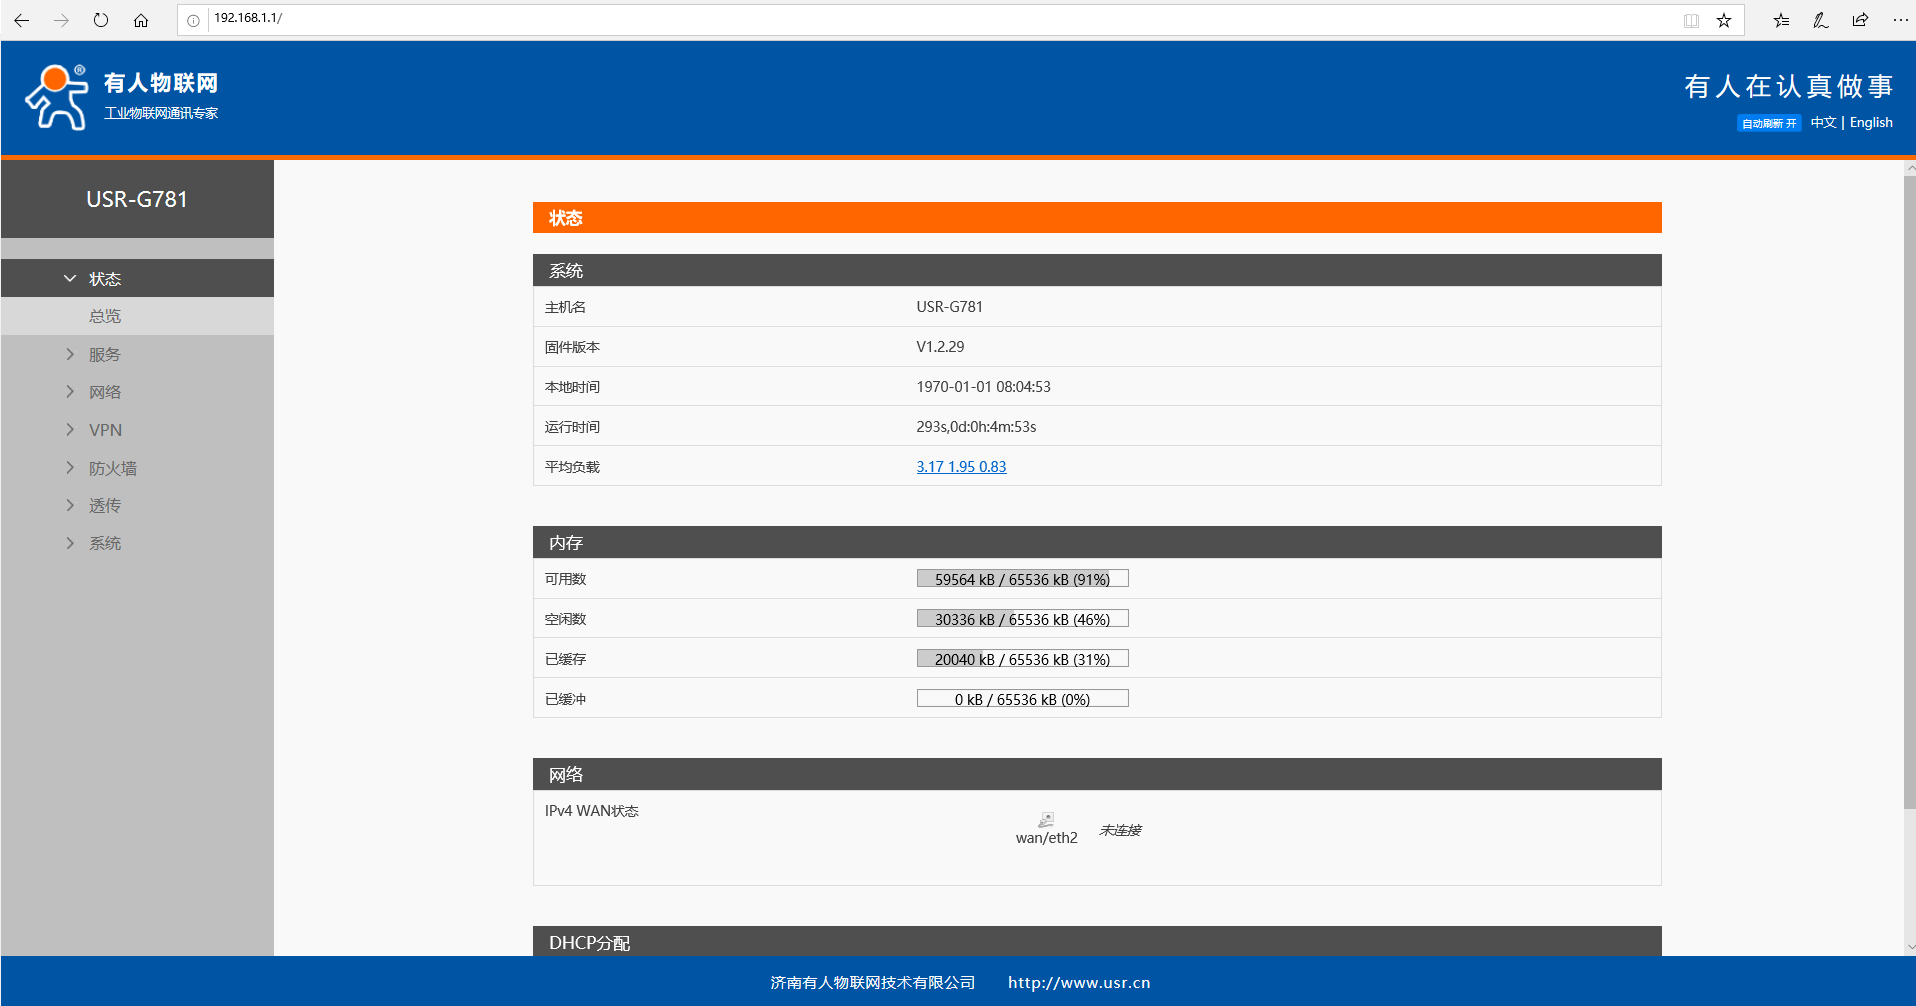Click the USR IoT logo in the header
1916x1006 pixels.
[121, 97]
